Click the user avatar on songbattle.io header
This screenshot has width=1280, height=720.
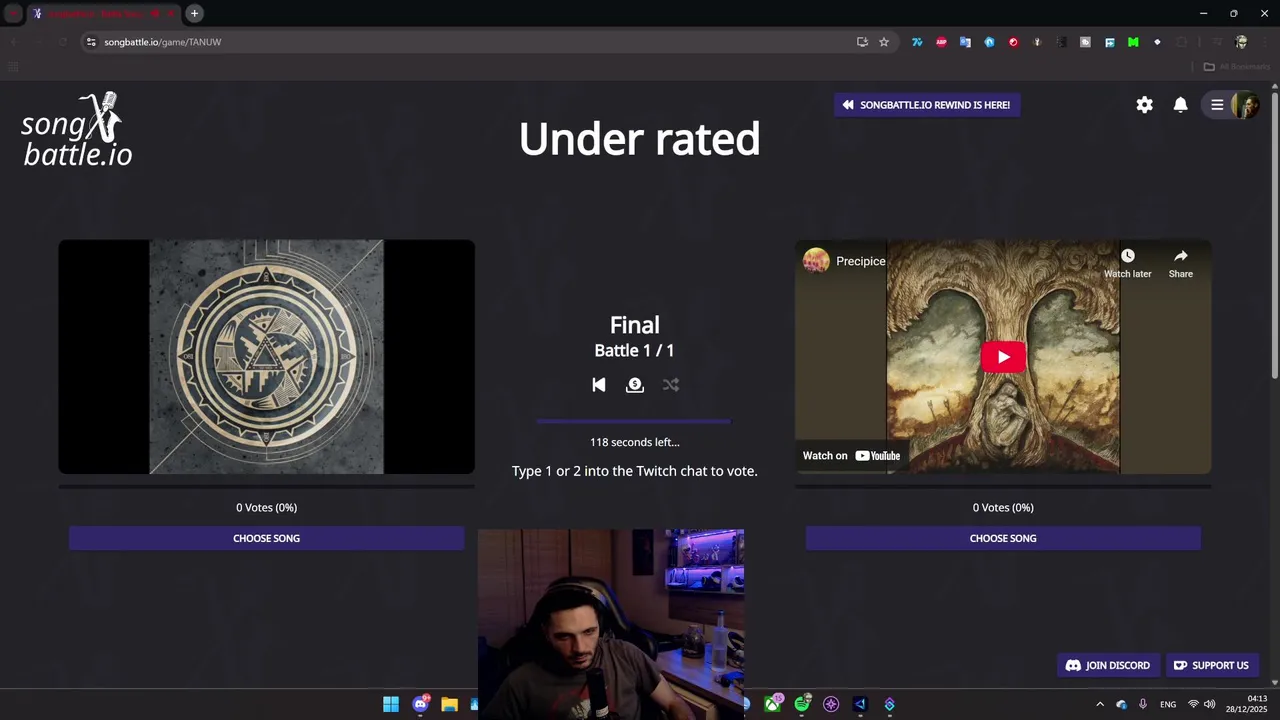point(1245,105)
